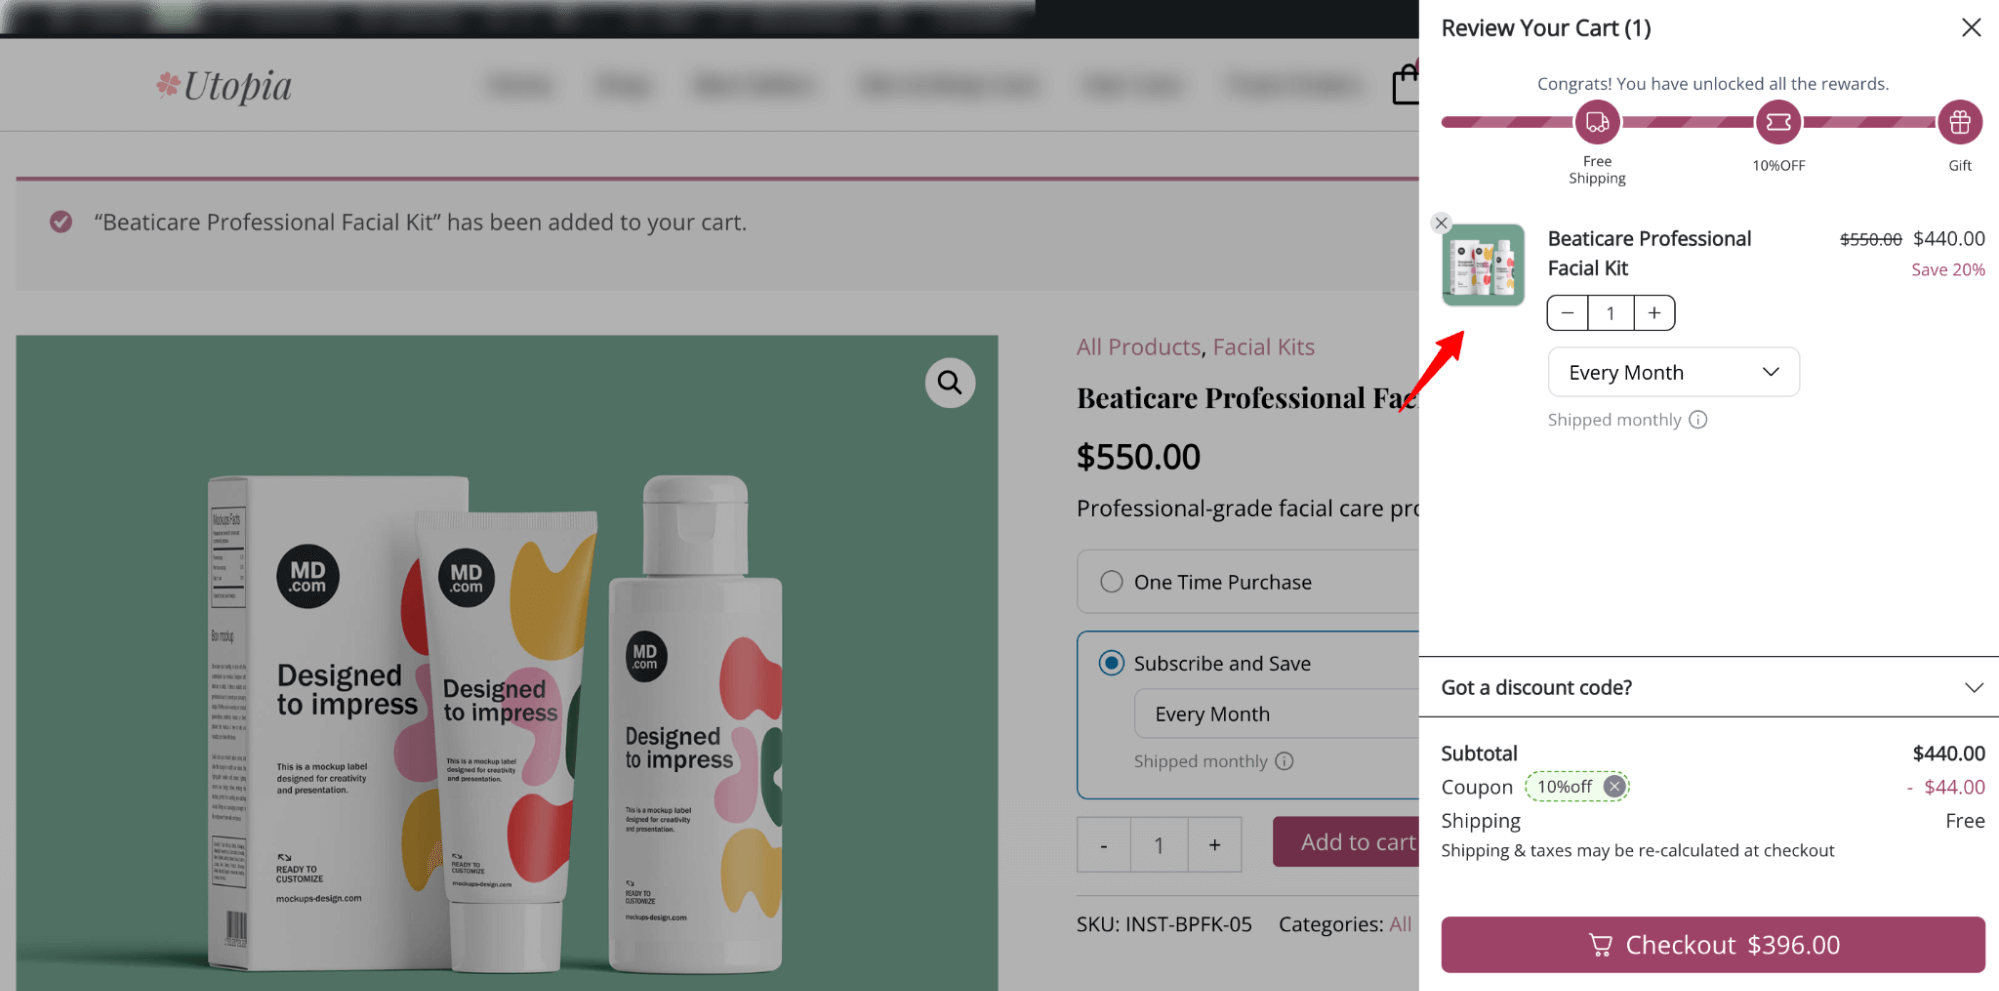This screenshot has width=1999, height=991.
Task: Open the product image zoom magnifier
Action: coord(949,382)
